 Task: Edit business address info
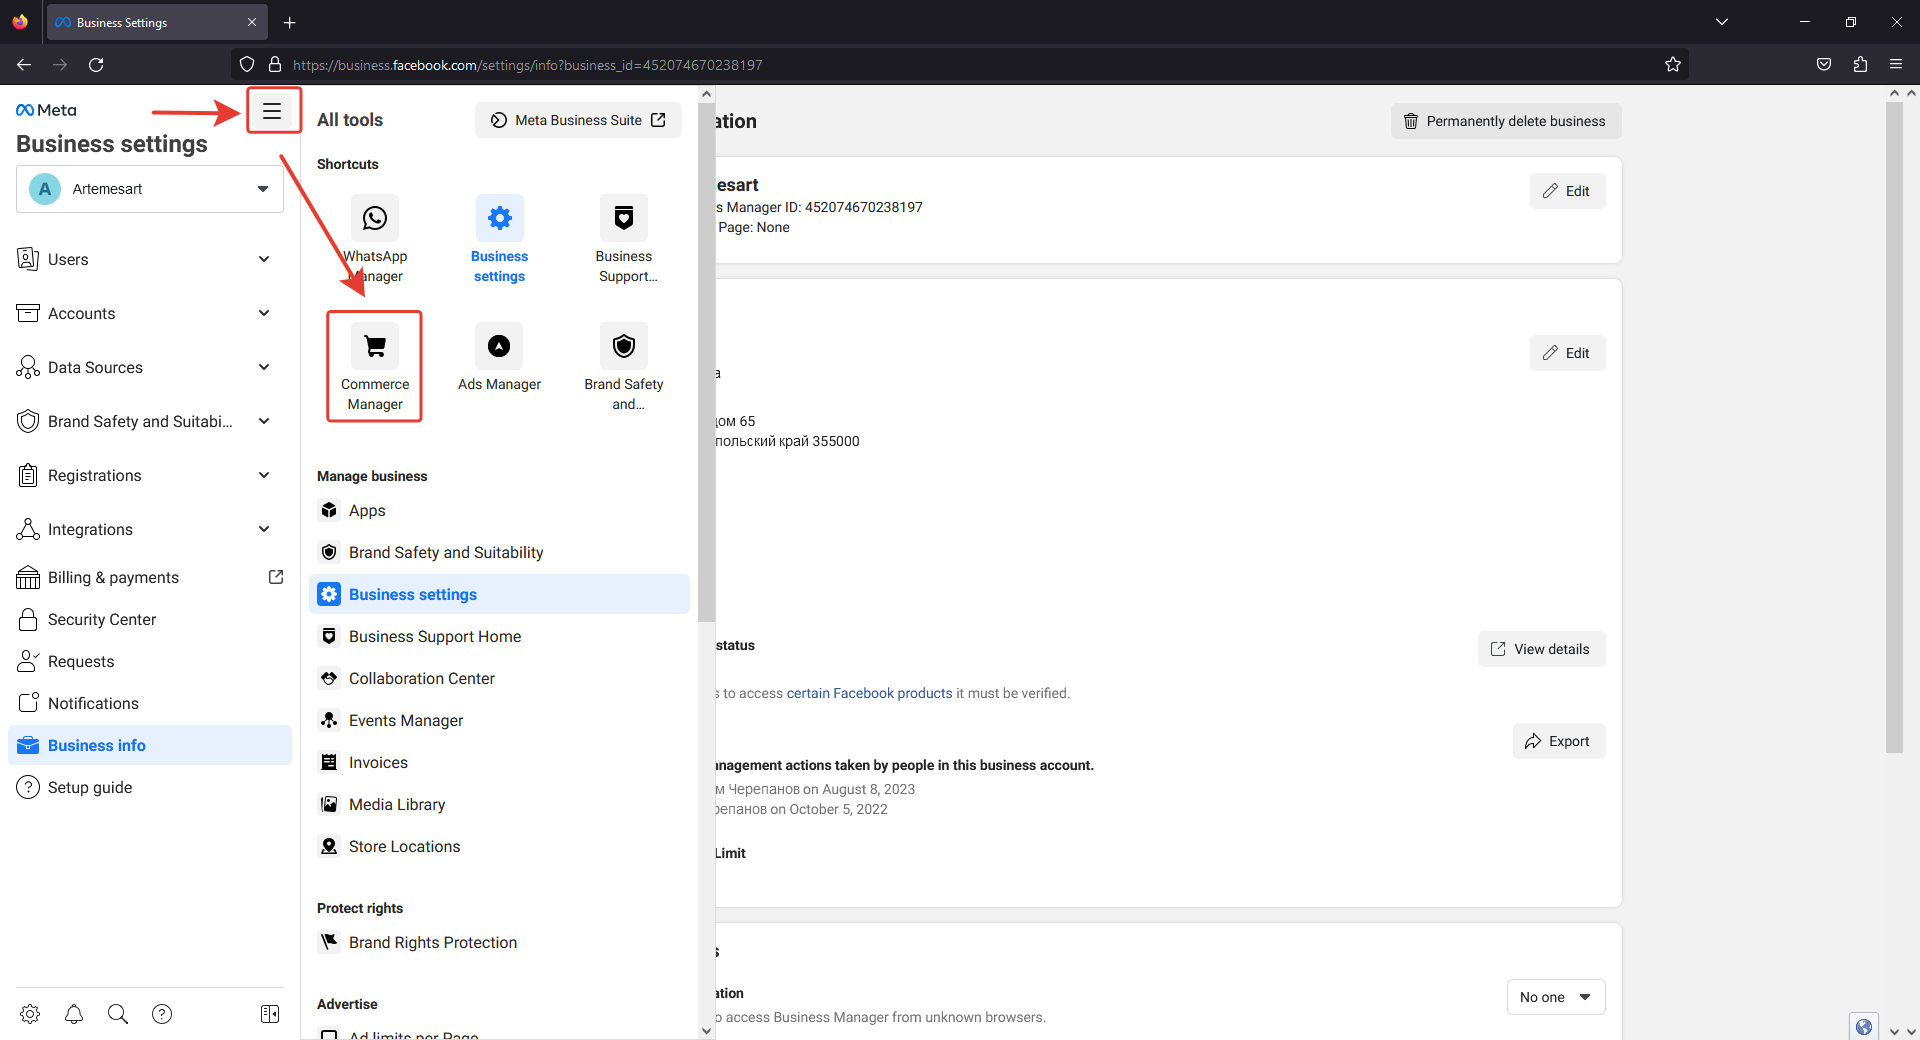pos(1567,353)
